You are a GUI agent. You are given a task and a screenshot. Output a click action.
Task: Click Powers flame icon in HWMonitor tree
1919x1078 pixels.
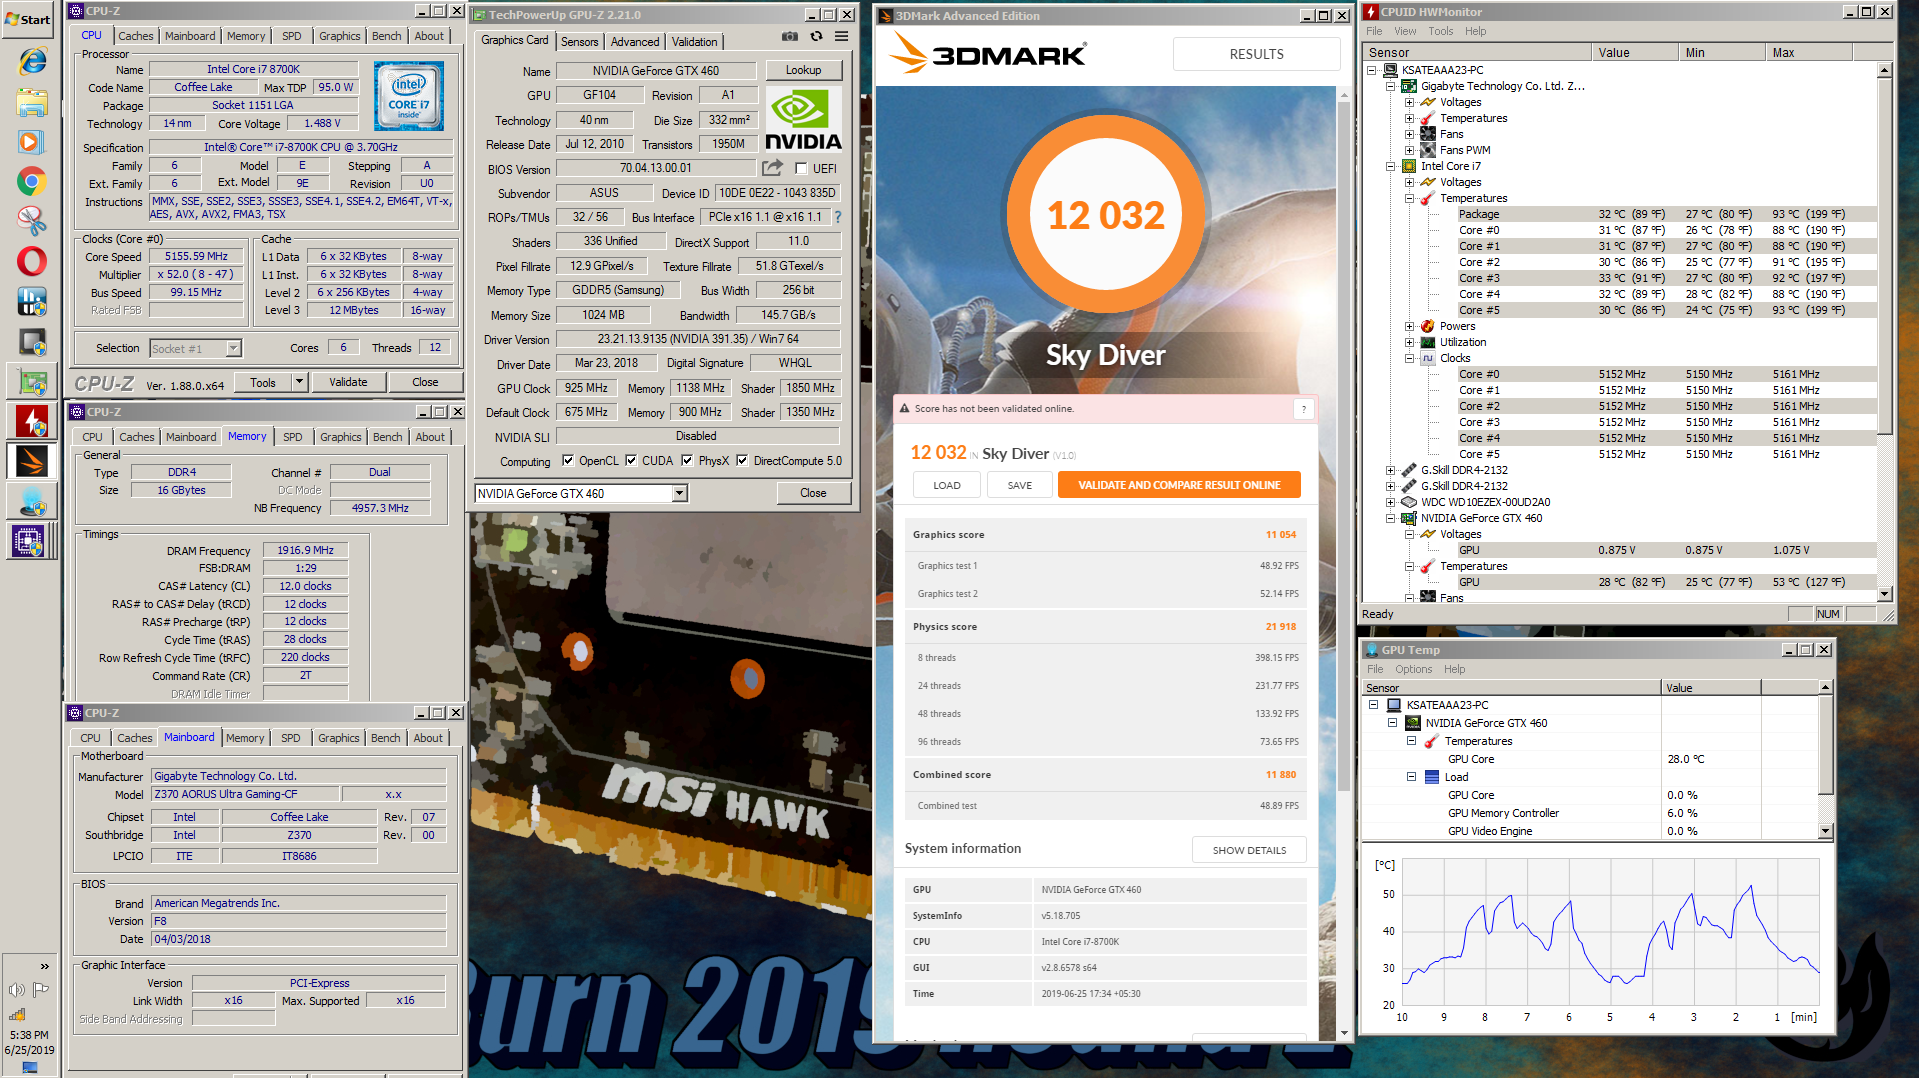1428,326
